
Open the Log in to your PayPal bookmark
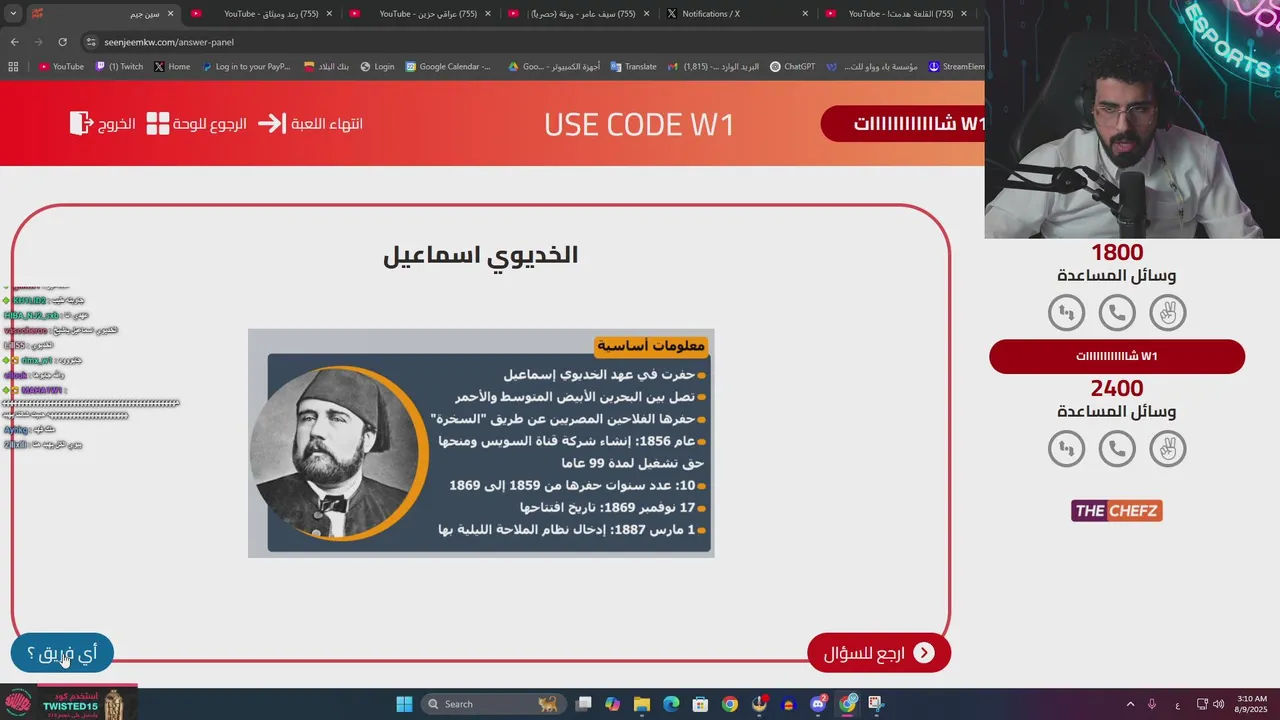pyautogui.click(x=245, y=67)
